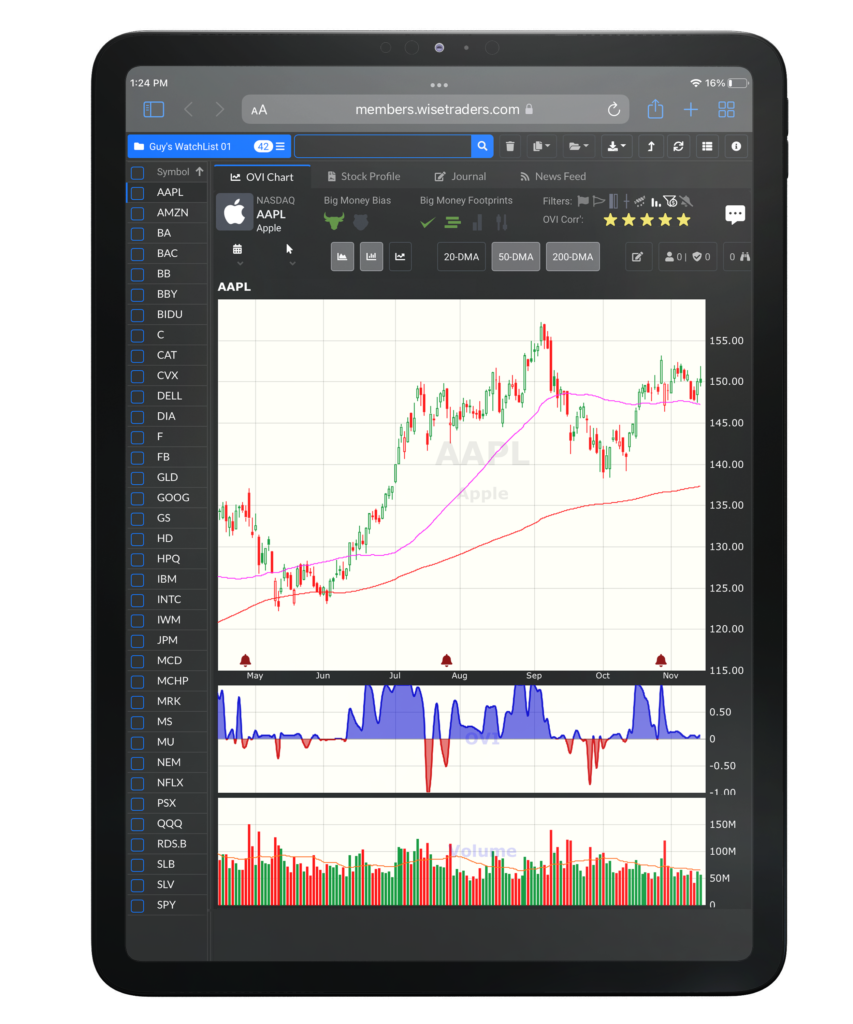Viewport: 853px width, 1024px height.
Task: Click the refresh watchlist icon
Action: click(679, 146)
